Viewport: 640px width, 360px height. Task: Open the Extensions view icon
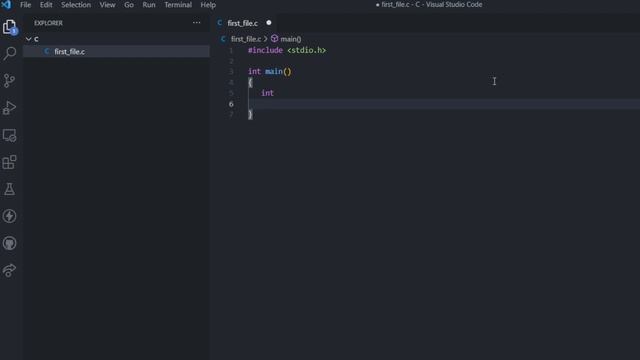coord(9,162)
